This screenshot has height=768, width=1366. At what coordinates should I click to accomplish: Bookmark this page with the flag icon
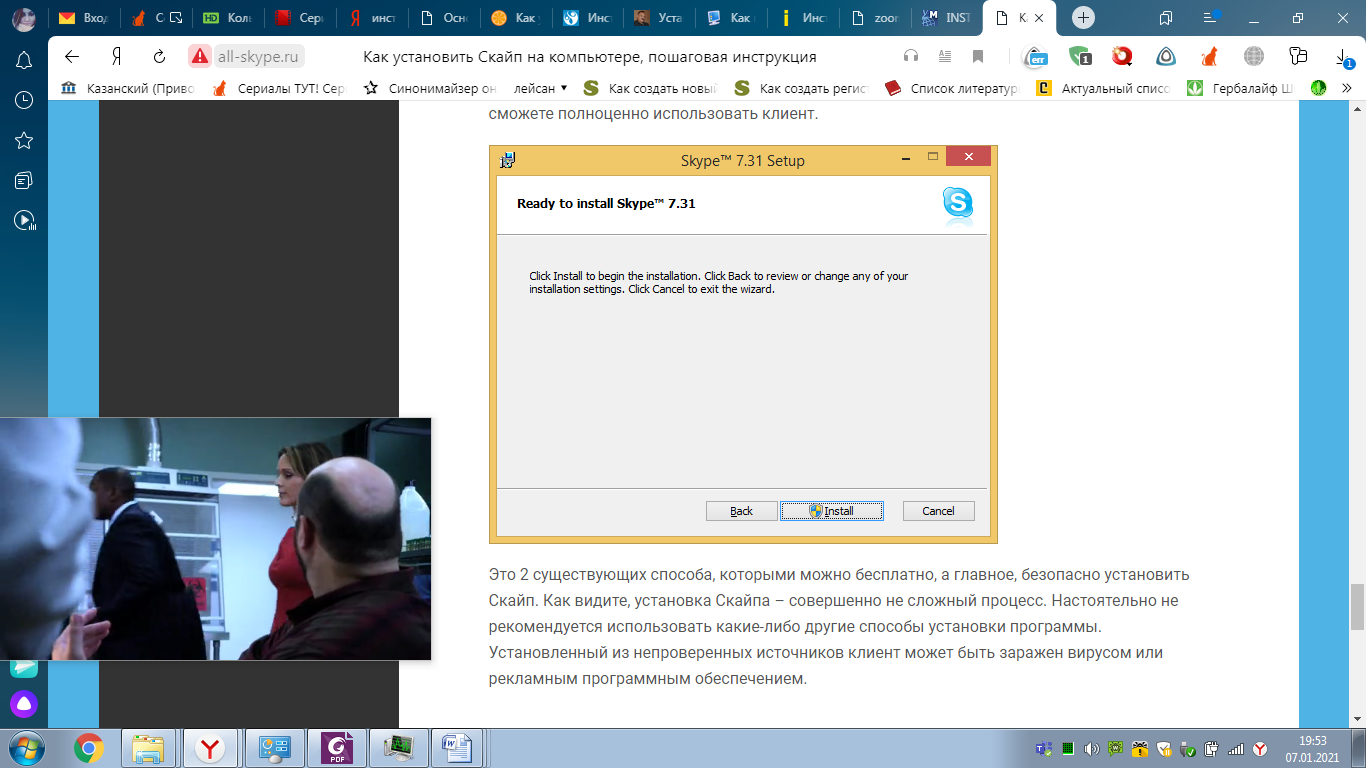coord(978,56)
